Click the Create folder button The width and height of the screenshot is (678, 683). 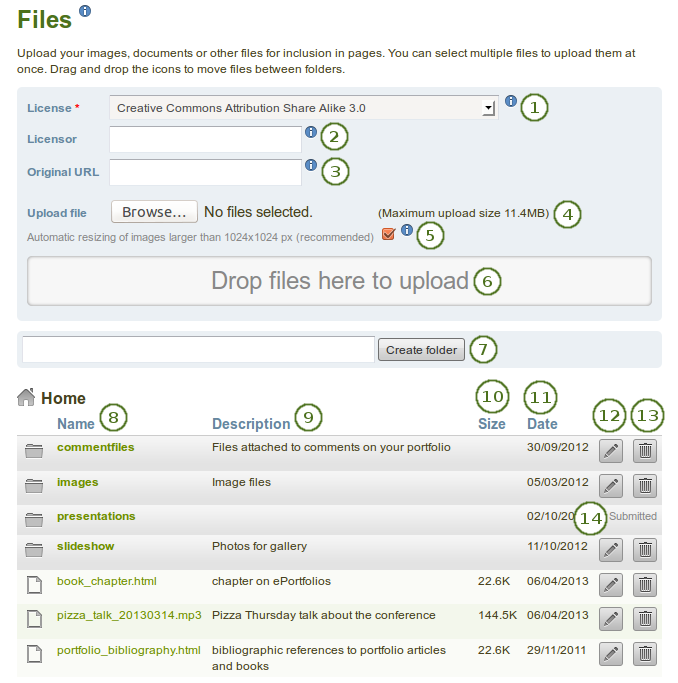[x=421, y=349]
